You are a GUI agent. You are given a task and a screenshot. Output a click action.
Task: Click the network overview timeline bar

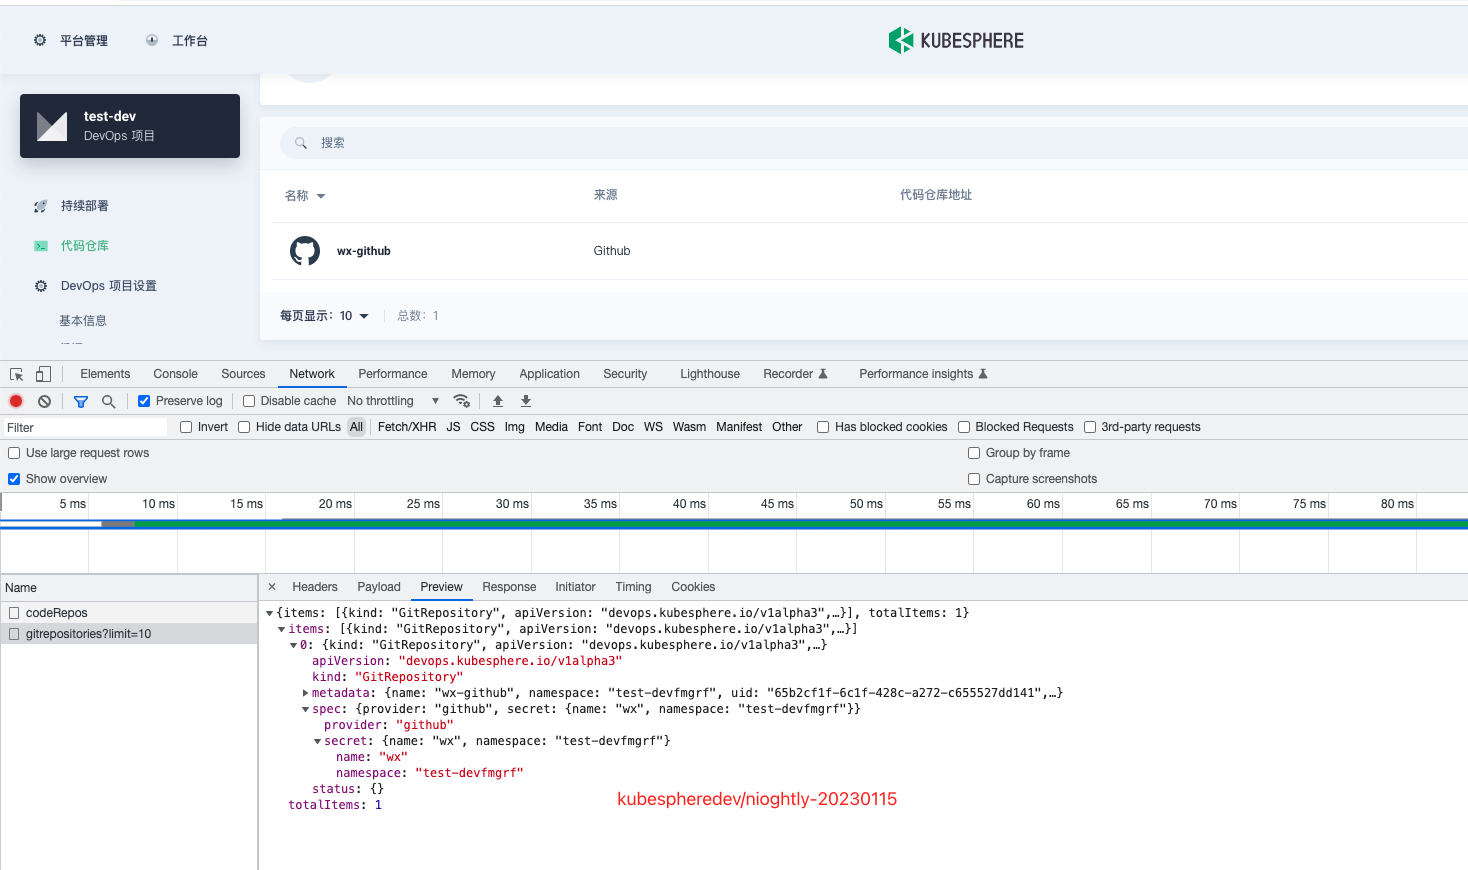click(x=734, y=524)
